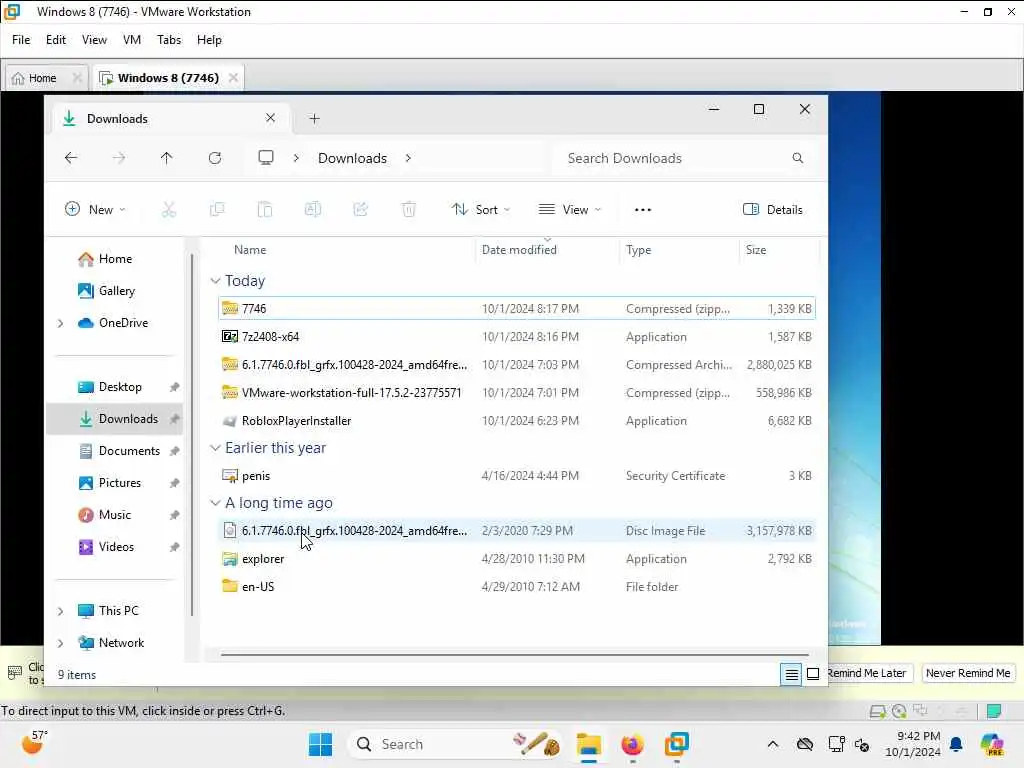The width and height of the screenshot is (1024, 768).
Task: Open Pictures quick access folder
Action: click(114, 483)
